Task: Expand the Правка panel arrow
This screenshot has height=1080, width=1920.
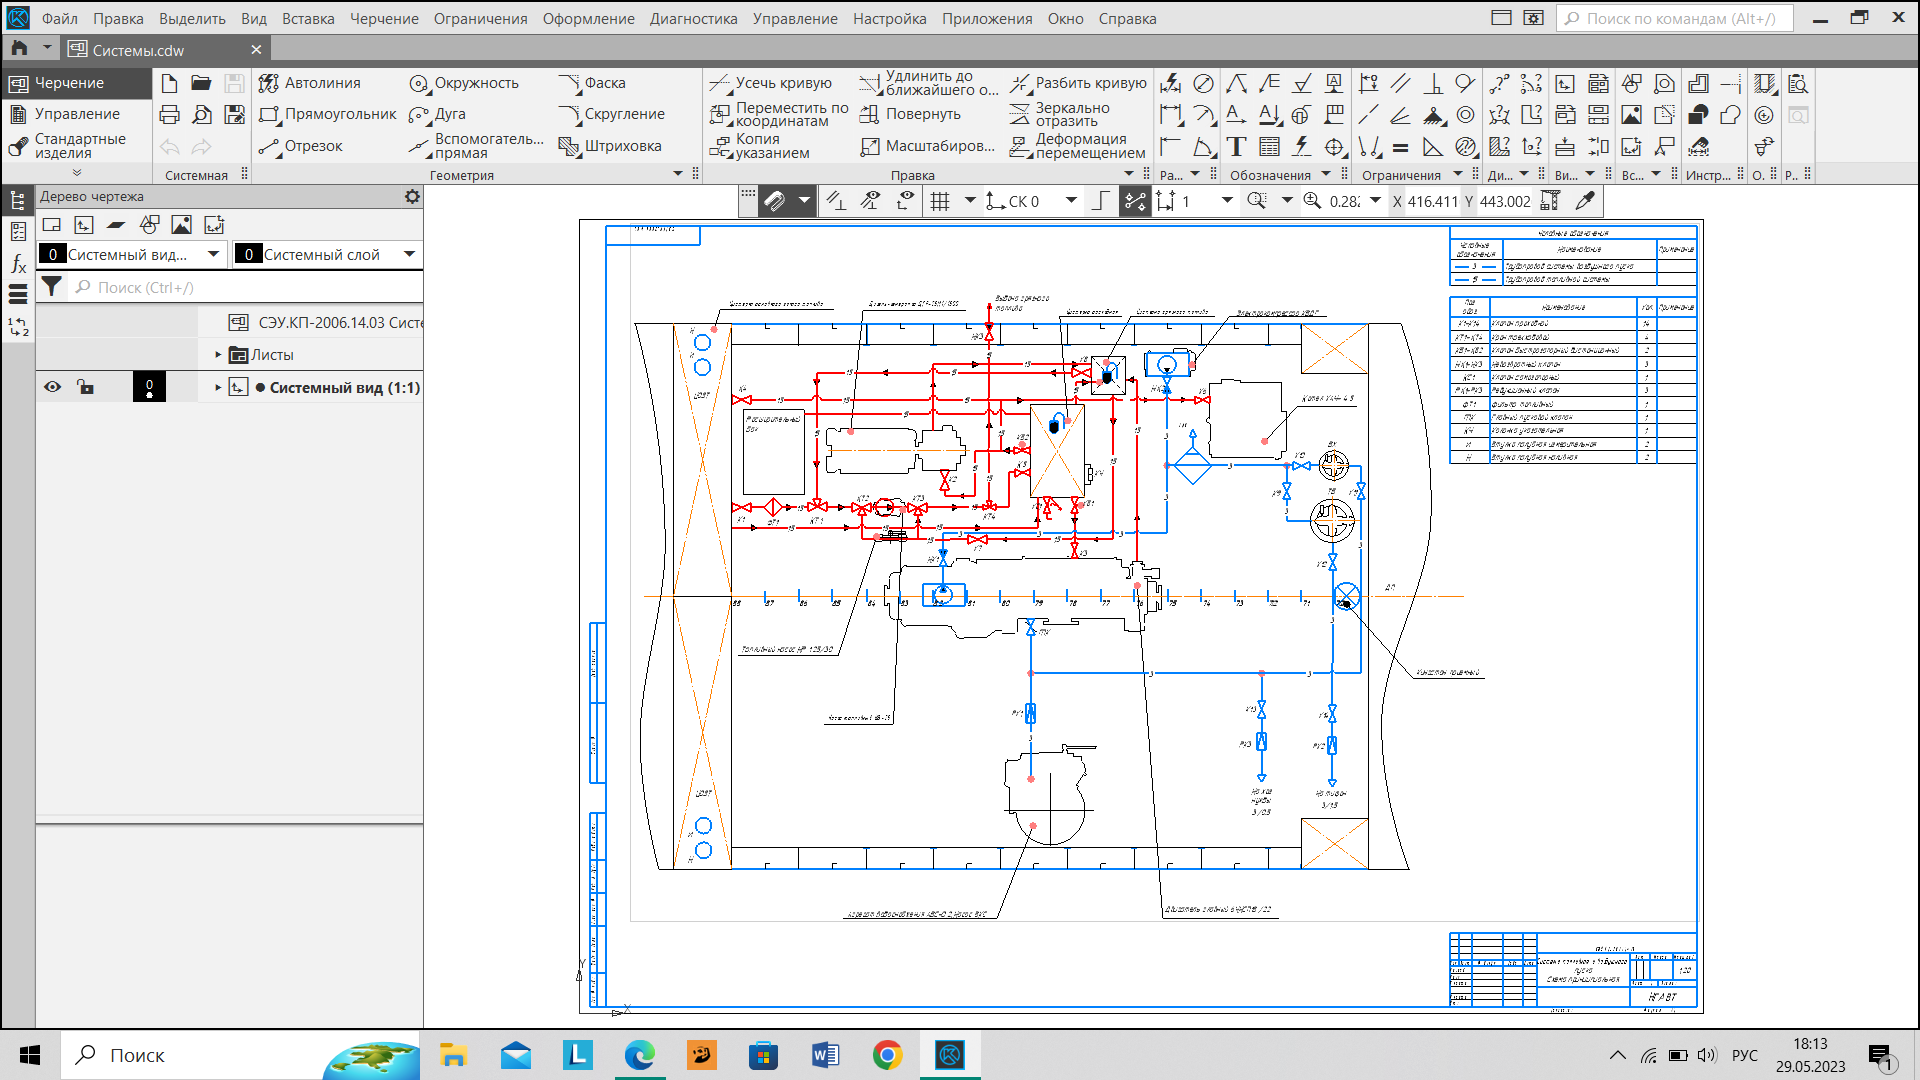Action: click(1130, 174)
